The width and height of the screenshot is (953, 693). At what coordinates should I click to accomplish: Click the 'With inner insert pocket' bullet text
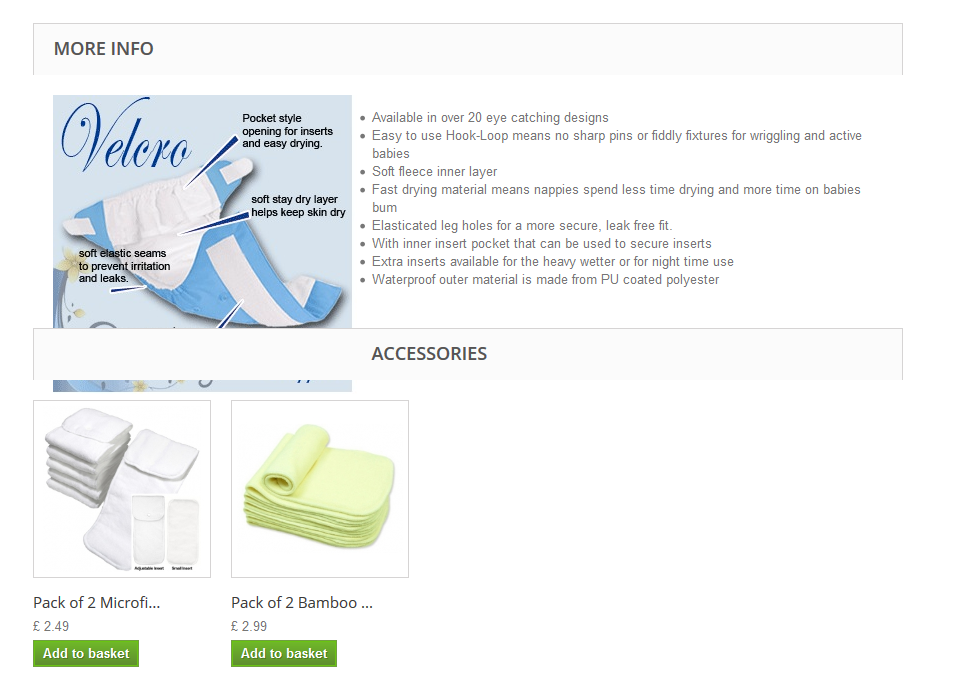[x=542, y=244]
